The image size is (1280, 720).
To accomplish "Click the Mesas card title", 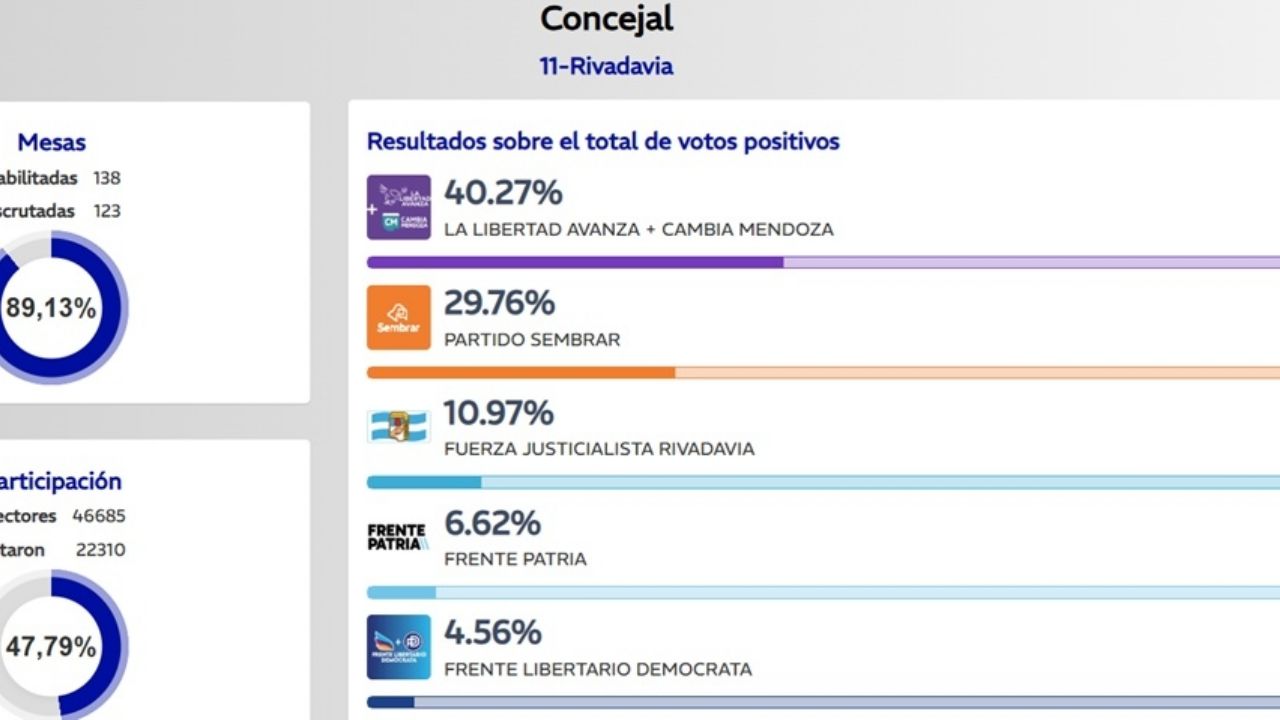I will 52,142.
